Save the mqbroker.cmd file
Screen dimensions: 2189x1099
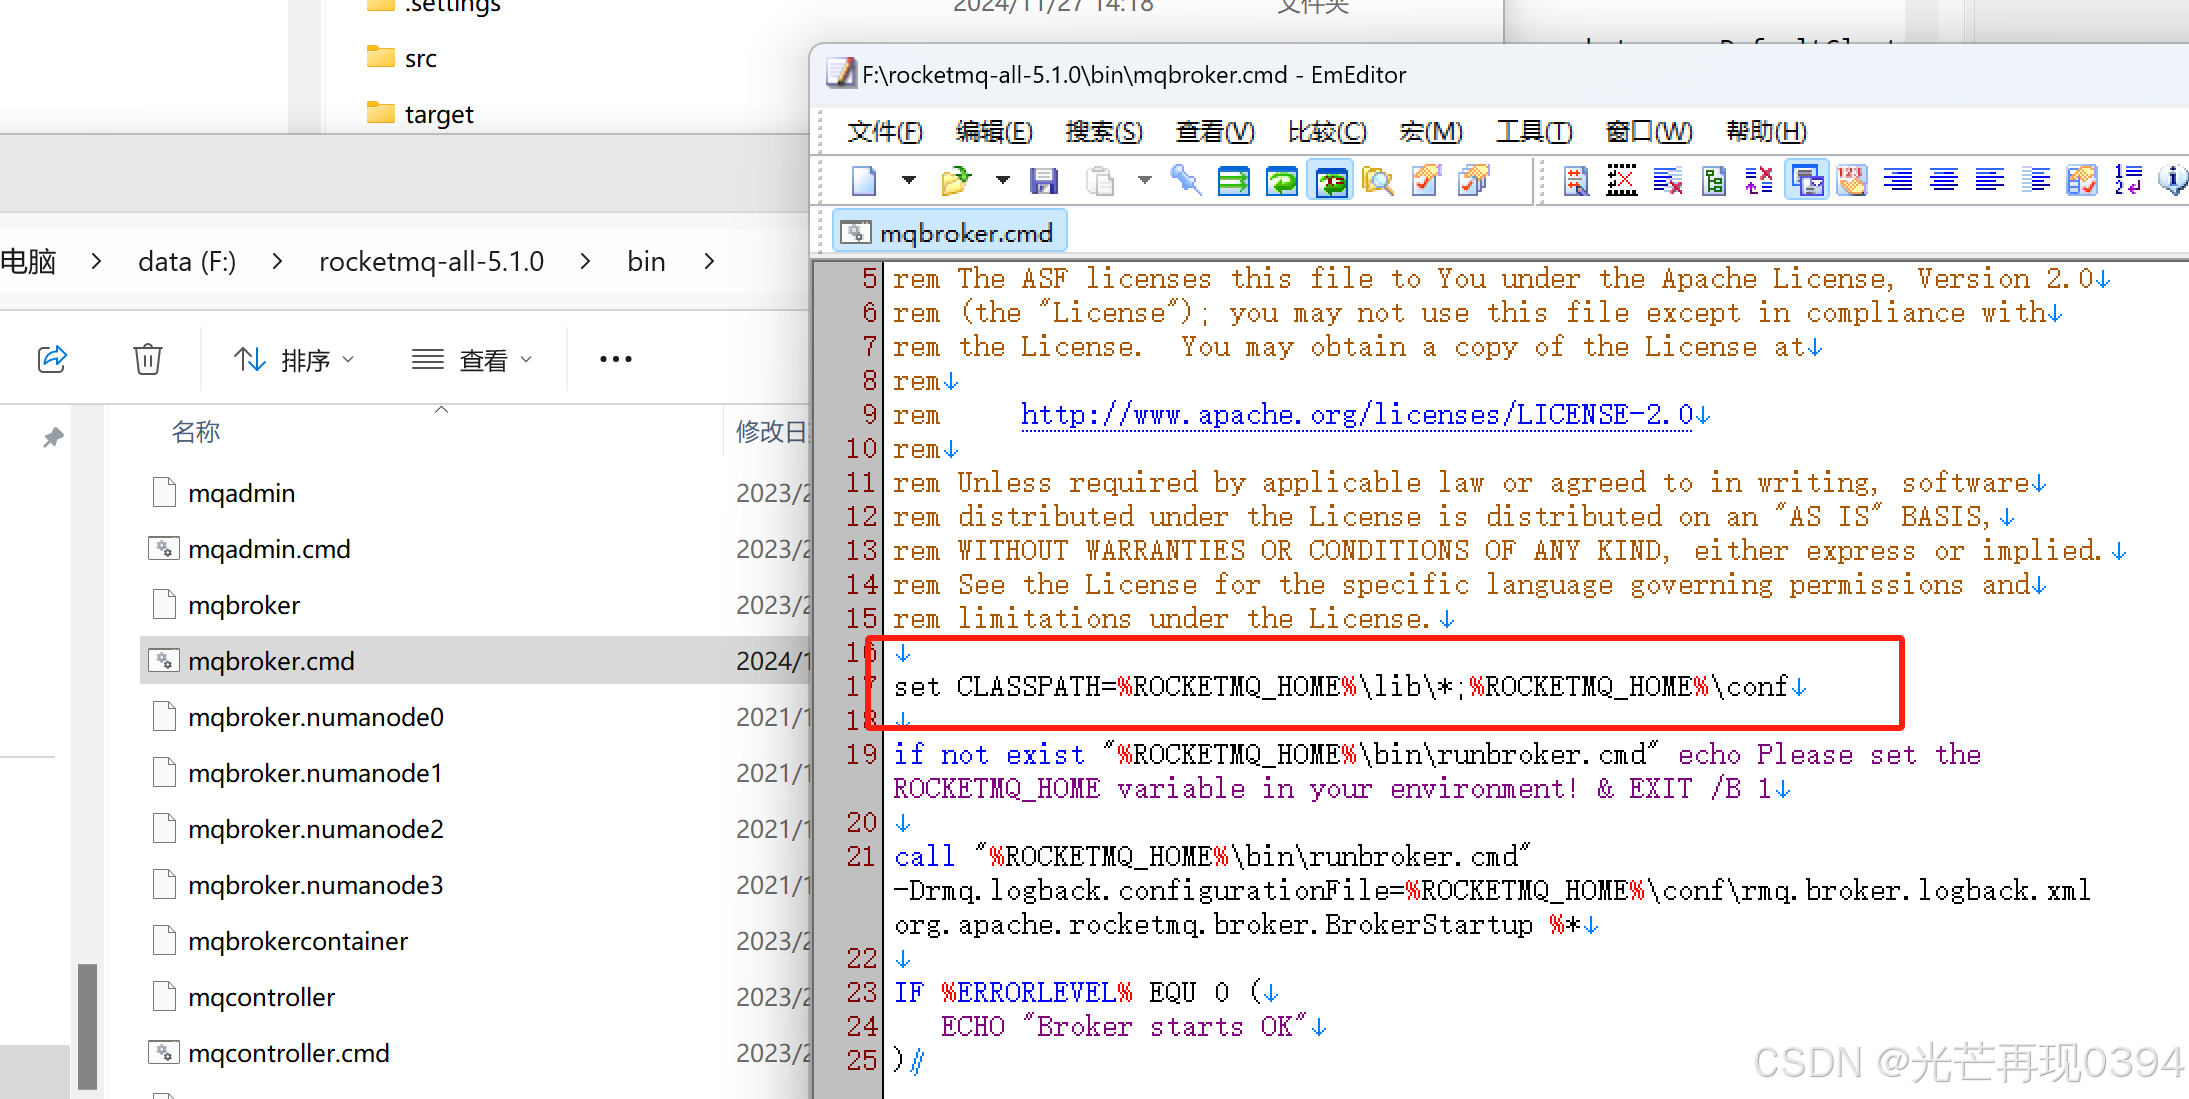pos(1044,180)
